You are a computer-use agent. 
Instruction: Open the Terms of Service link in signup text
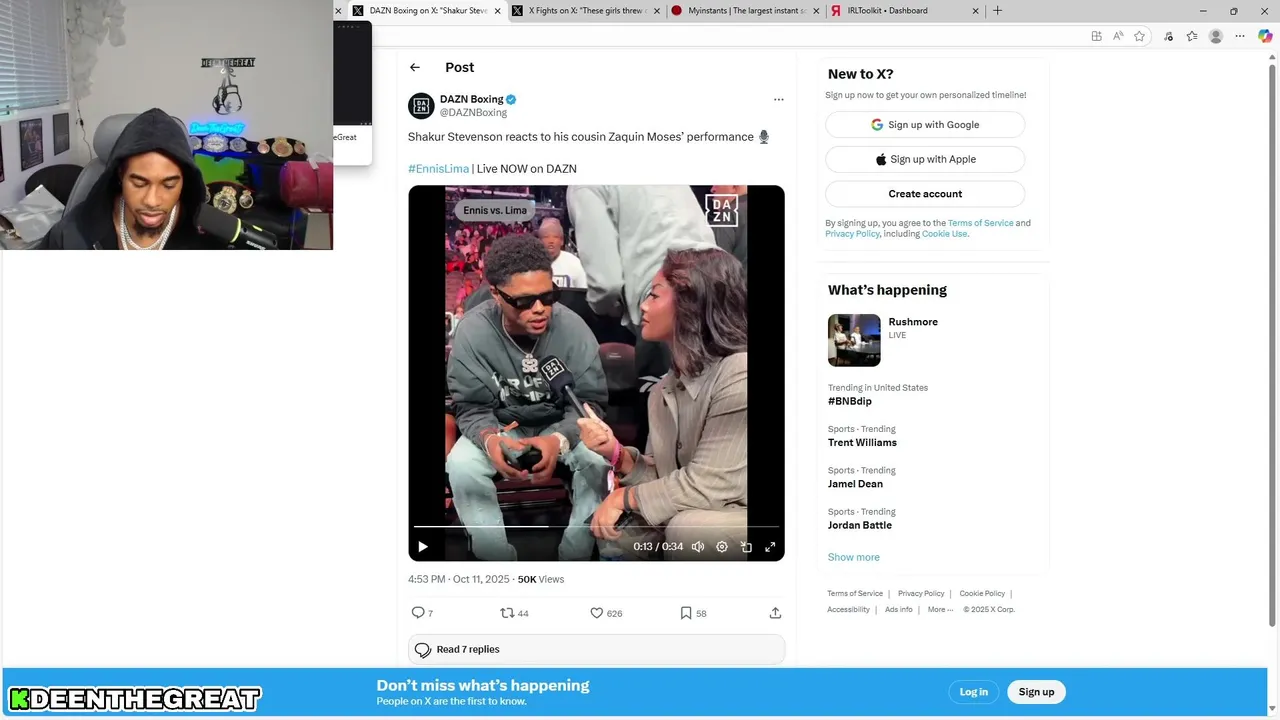(980, 223)
